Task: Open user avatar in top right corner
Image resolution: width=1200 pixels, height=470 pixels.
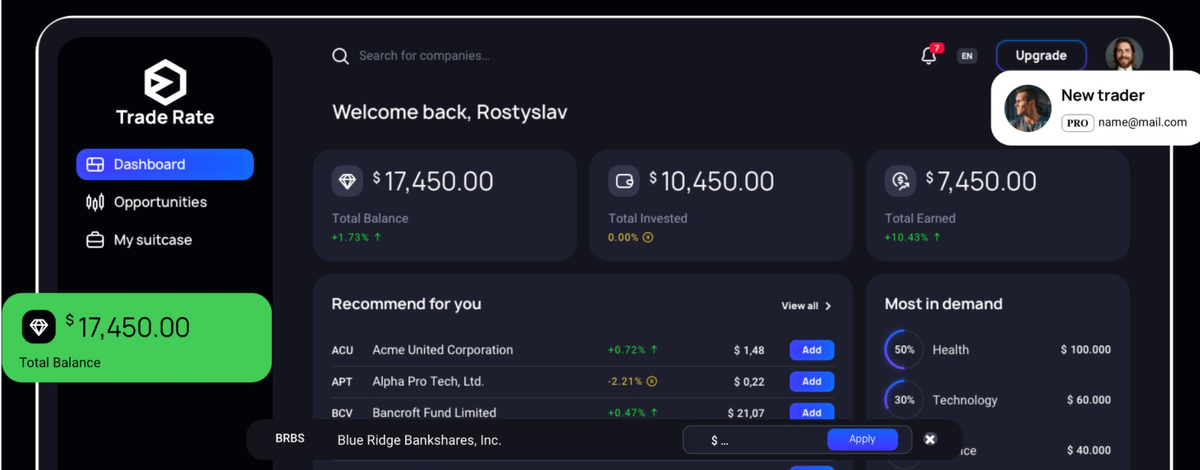Action: click(1124, 55)
